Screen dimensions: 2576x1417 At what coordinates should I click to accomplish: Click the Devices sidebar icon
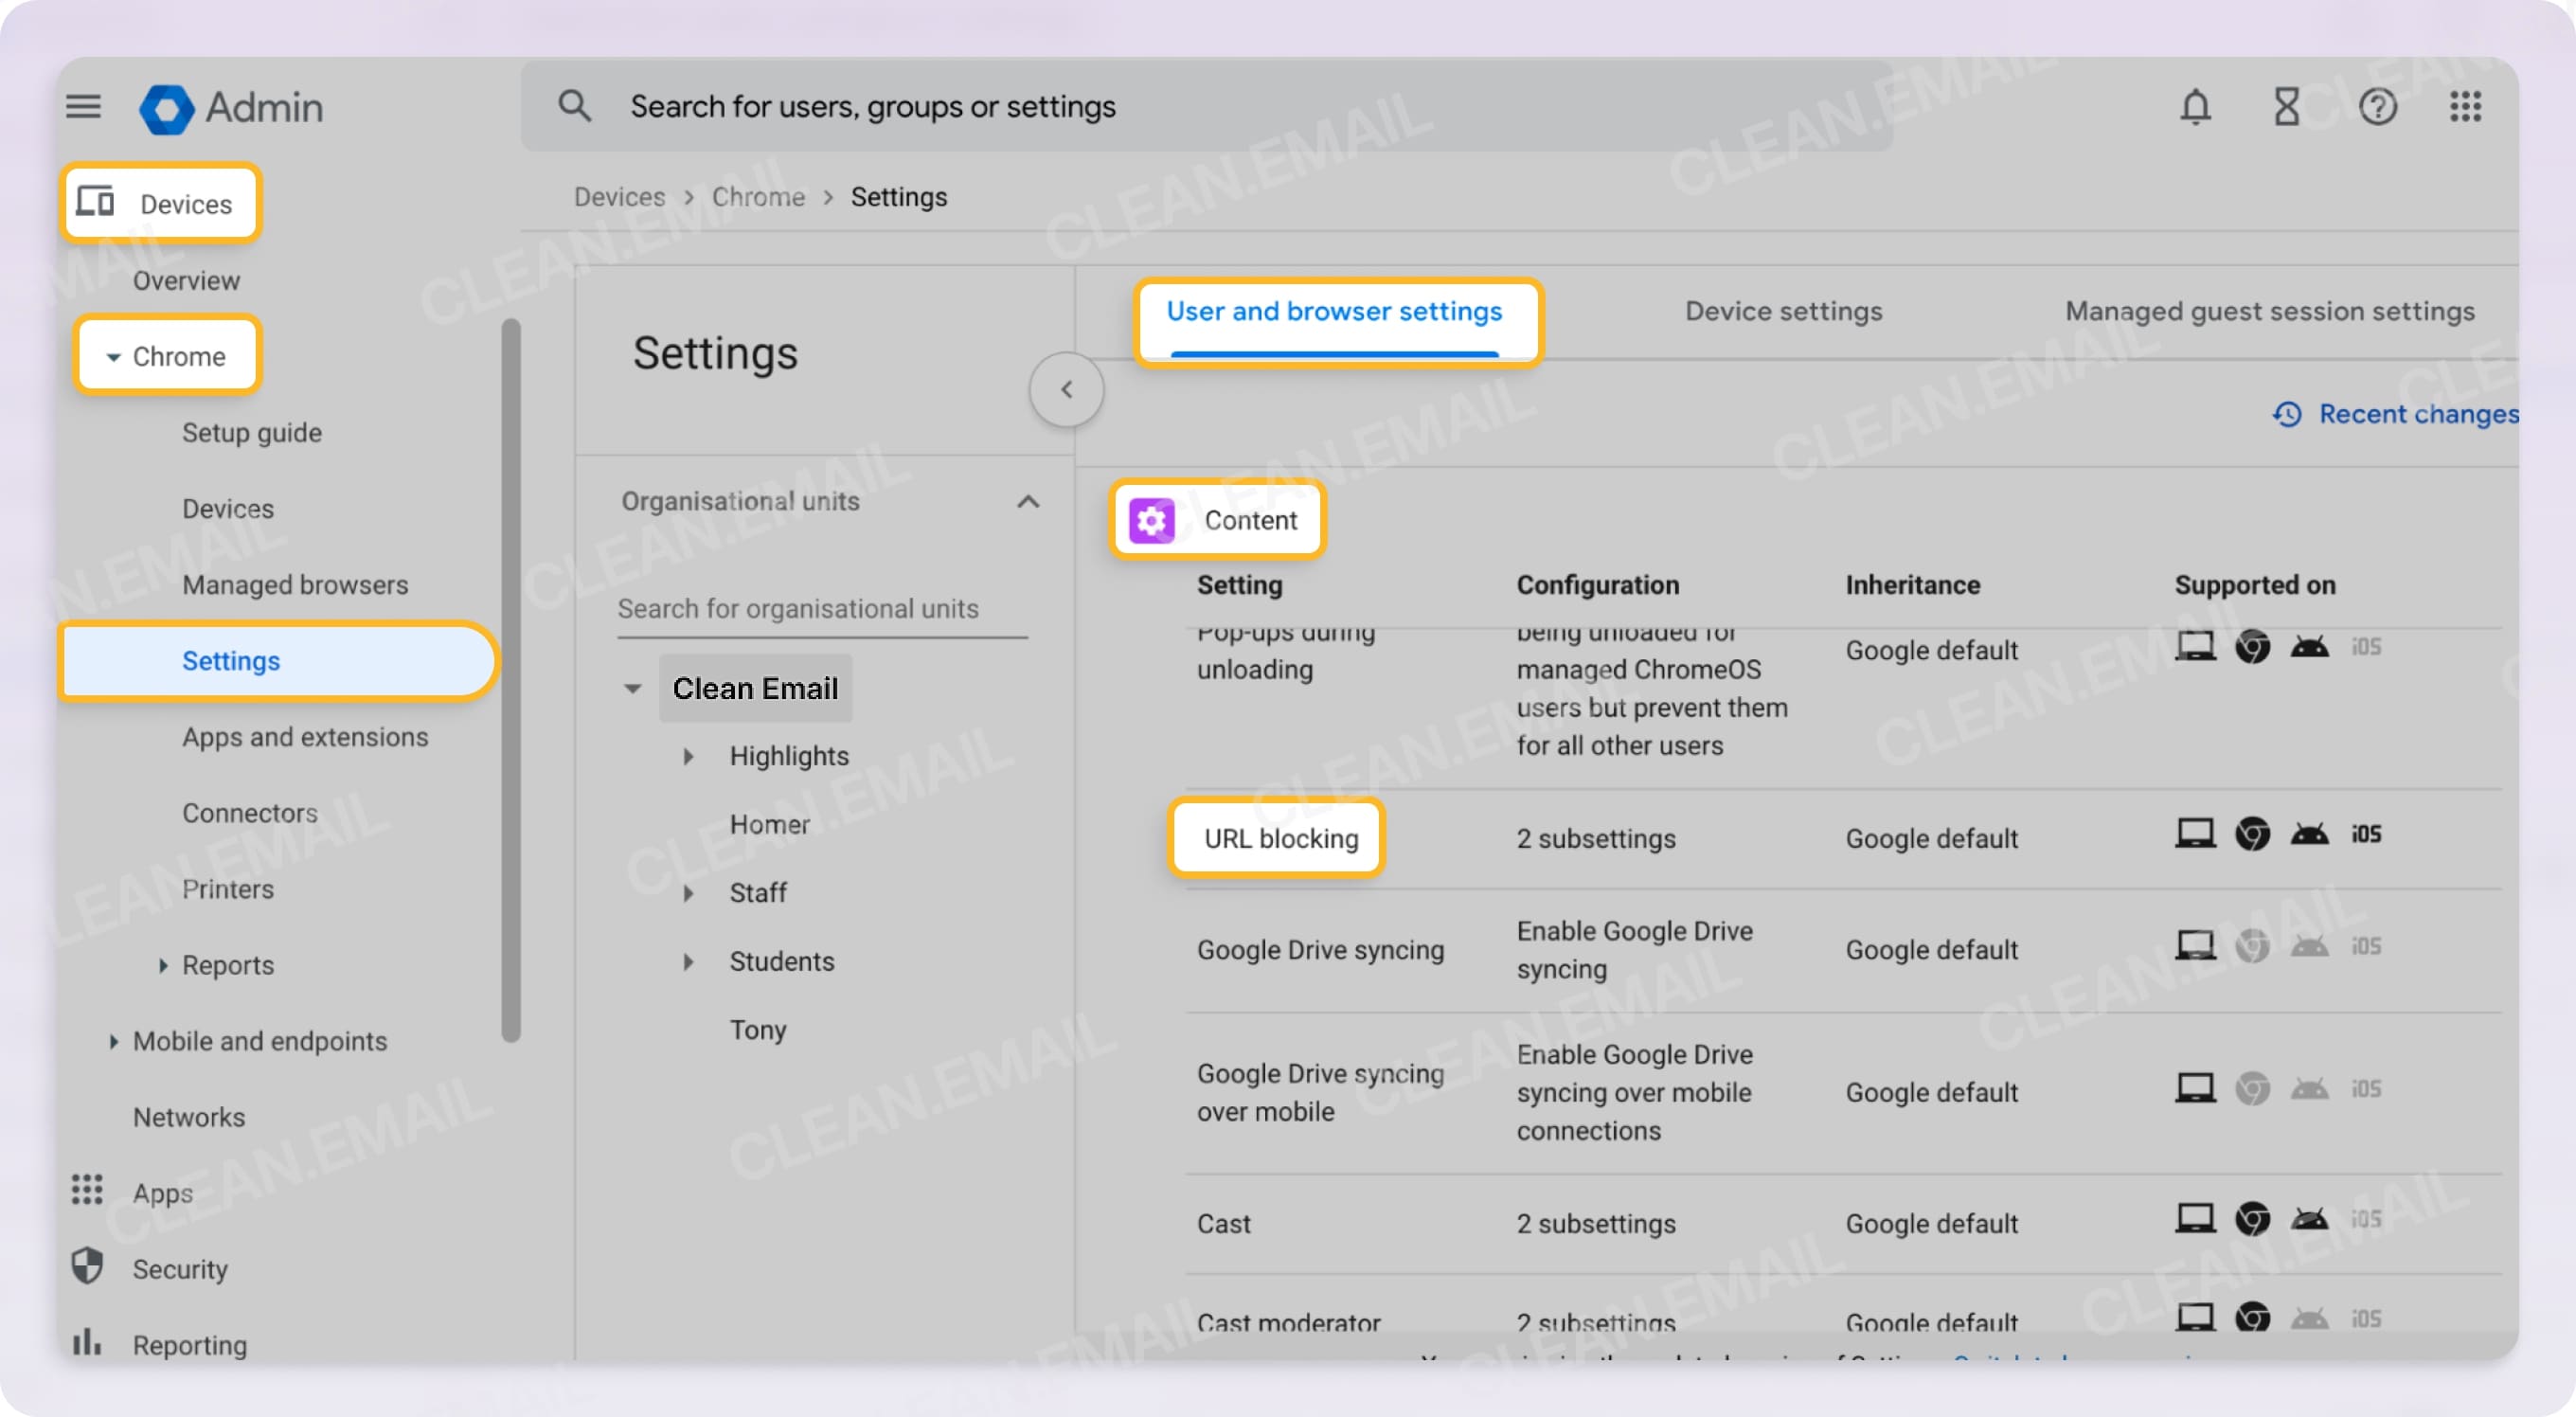point(96,202)
